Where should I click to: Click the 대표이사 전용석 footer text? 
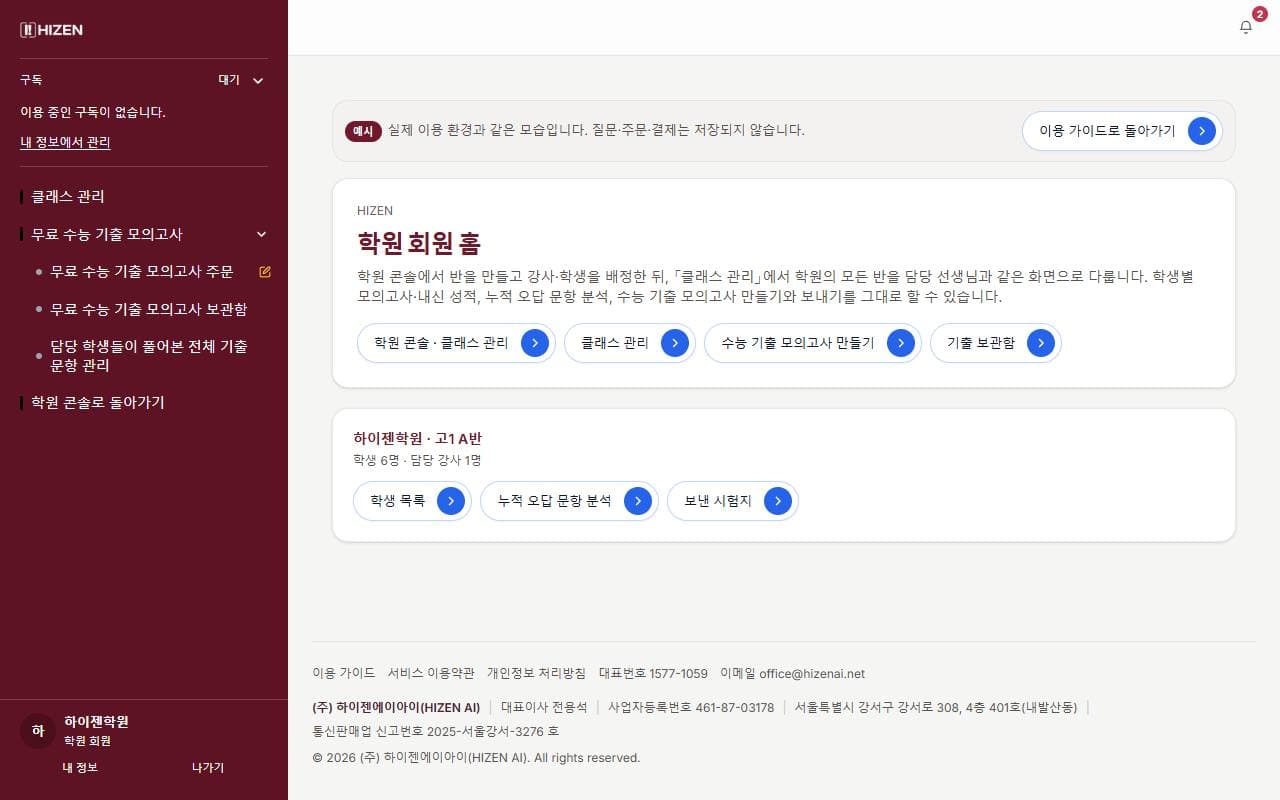(544, 707)
